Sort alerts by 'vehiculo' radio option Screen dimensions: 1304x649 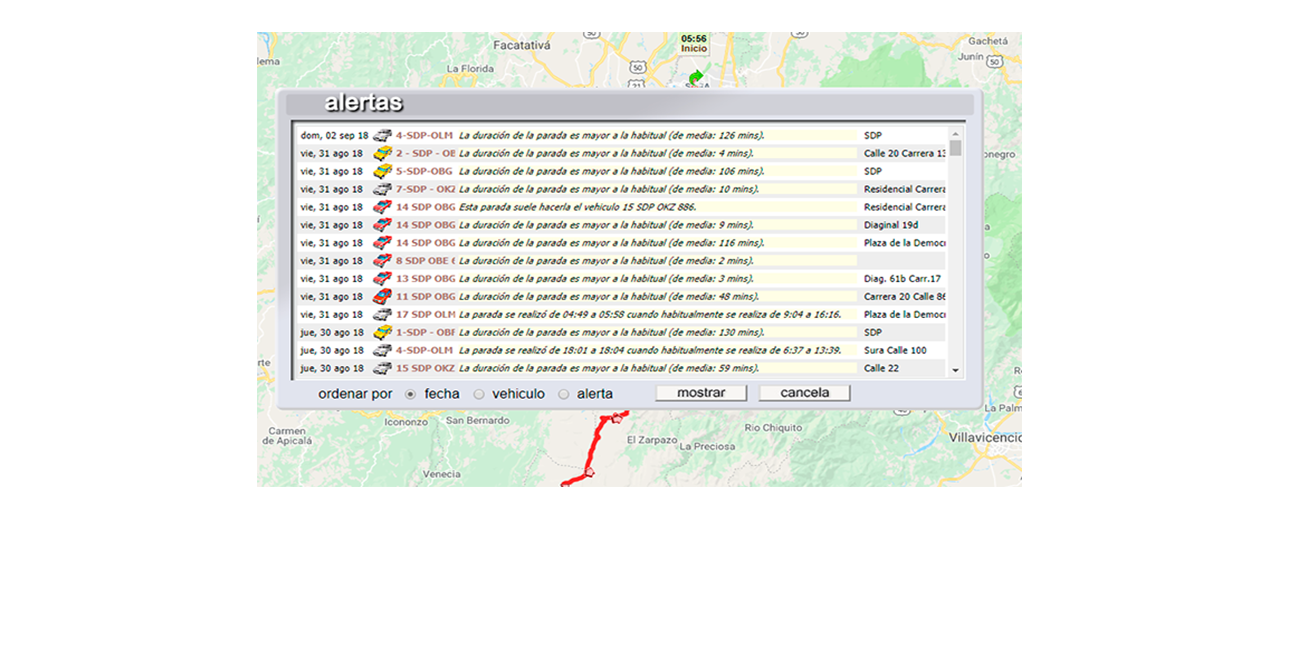coord(478,394)
